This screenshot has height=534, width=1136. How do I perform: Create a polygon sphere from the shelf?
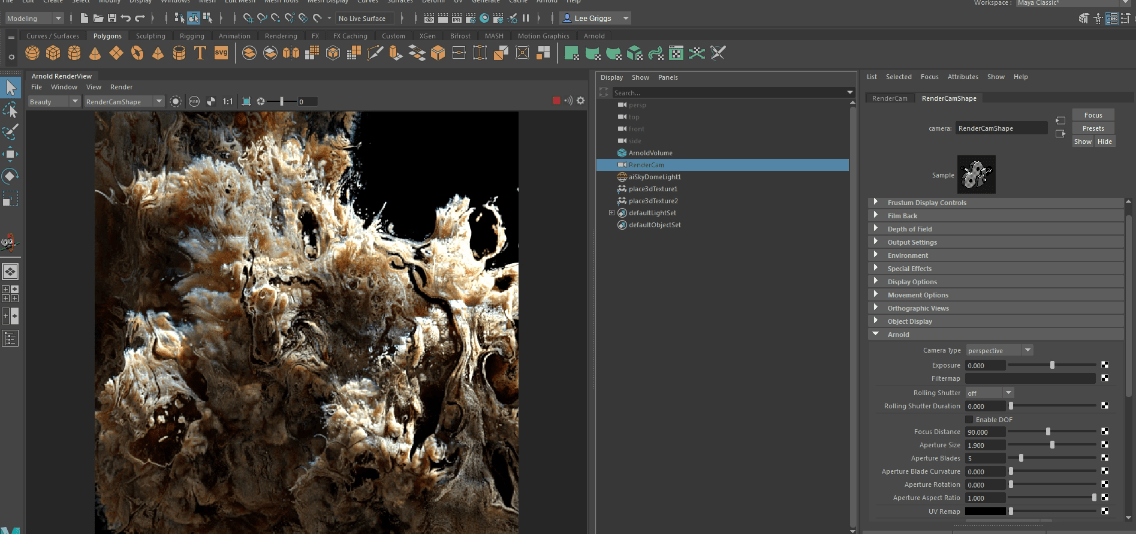34,53
